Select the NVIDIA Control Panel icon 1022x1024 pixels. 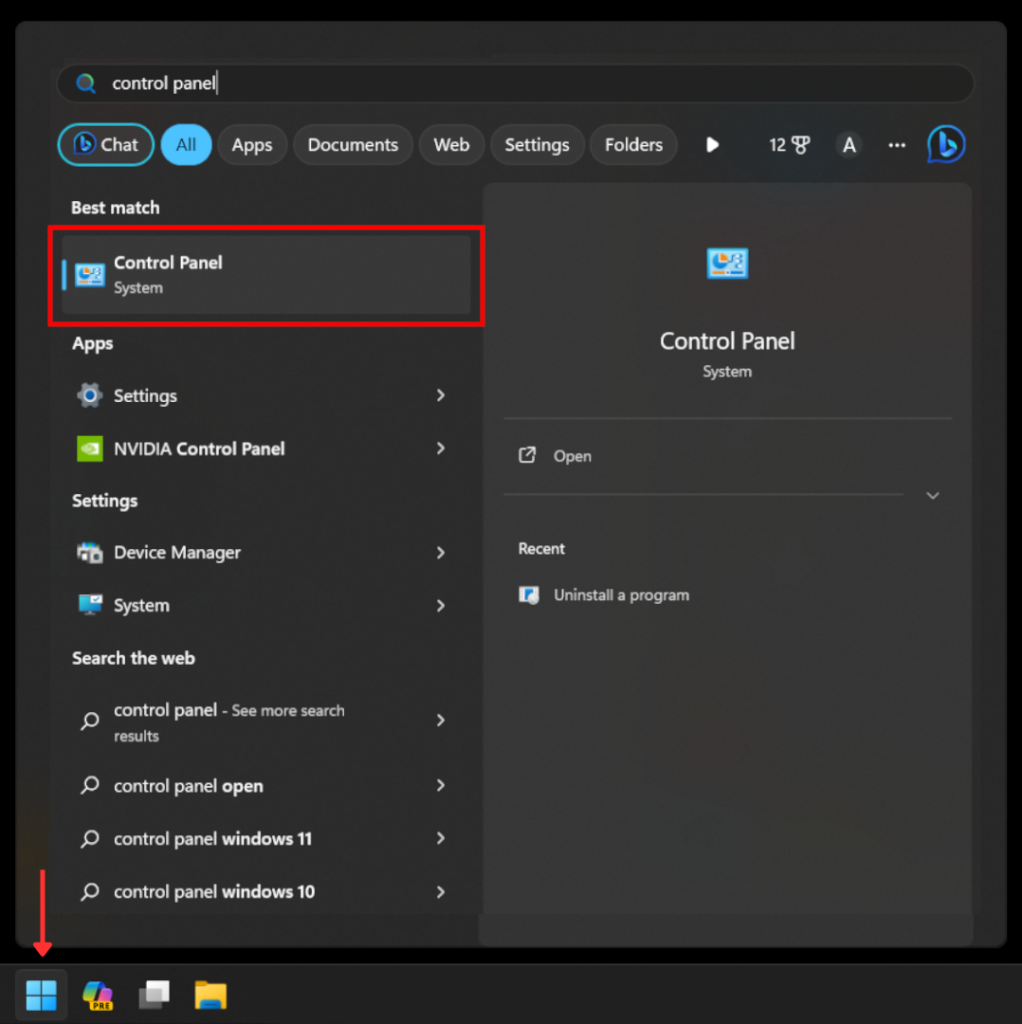pos(89,448)
